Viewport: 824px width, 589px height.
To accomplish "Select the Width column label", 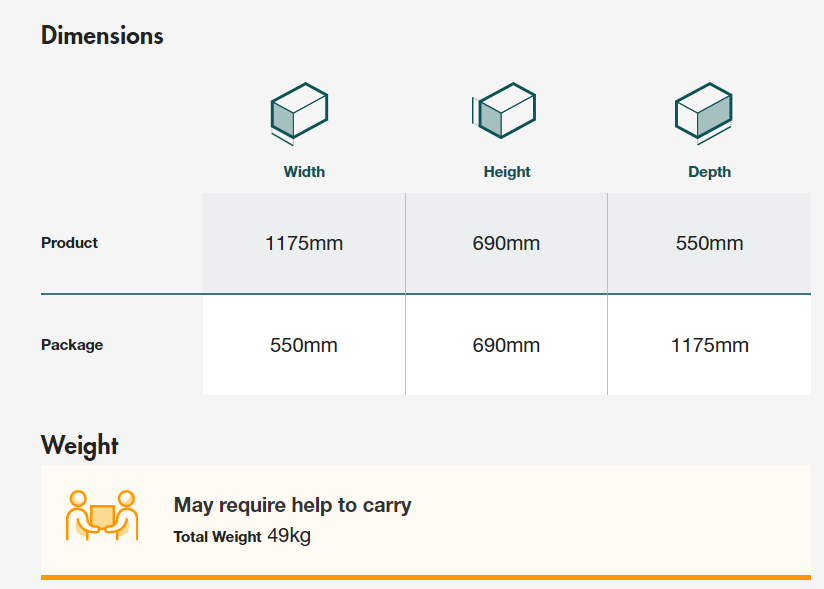I will click(304, 172).
